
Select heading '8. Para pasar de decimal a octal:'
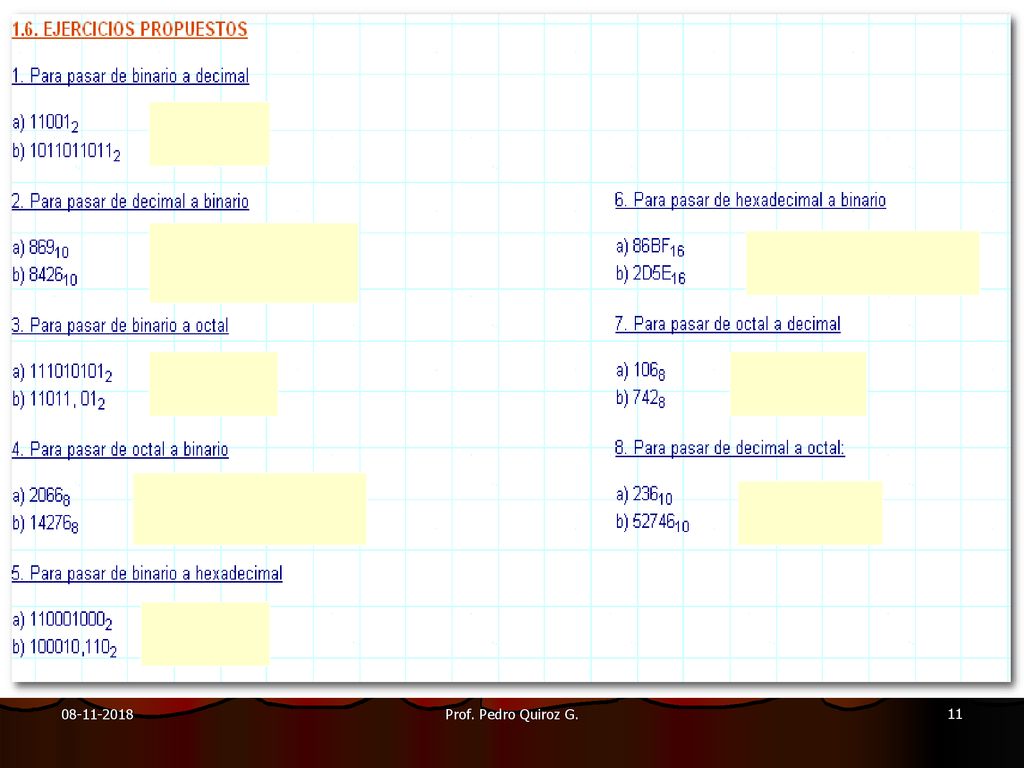click(x=729, y=448)
